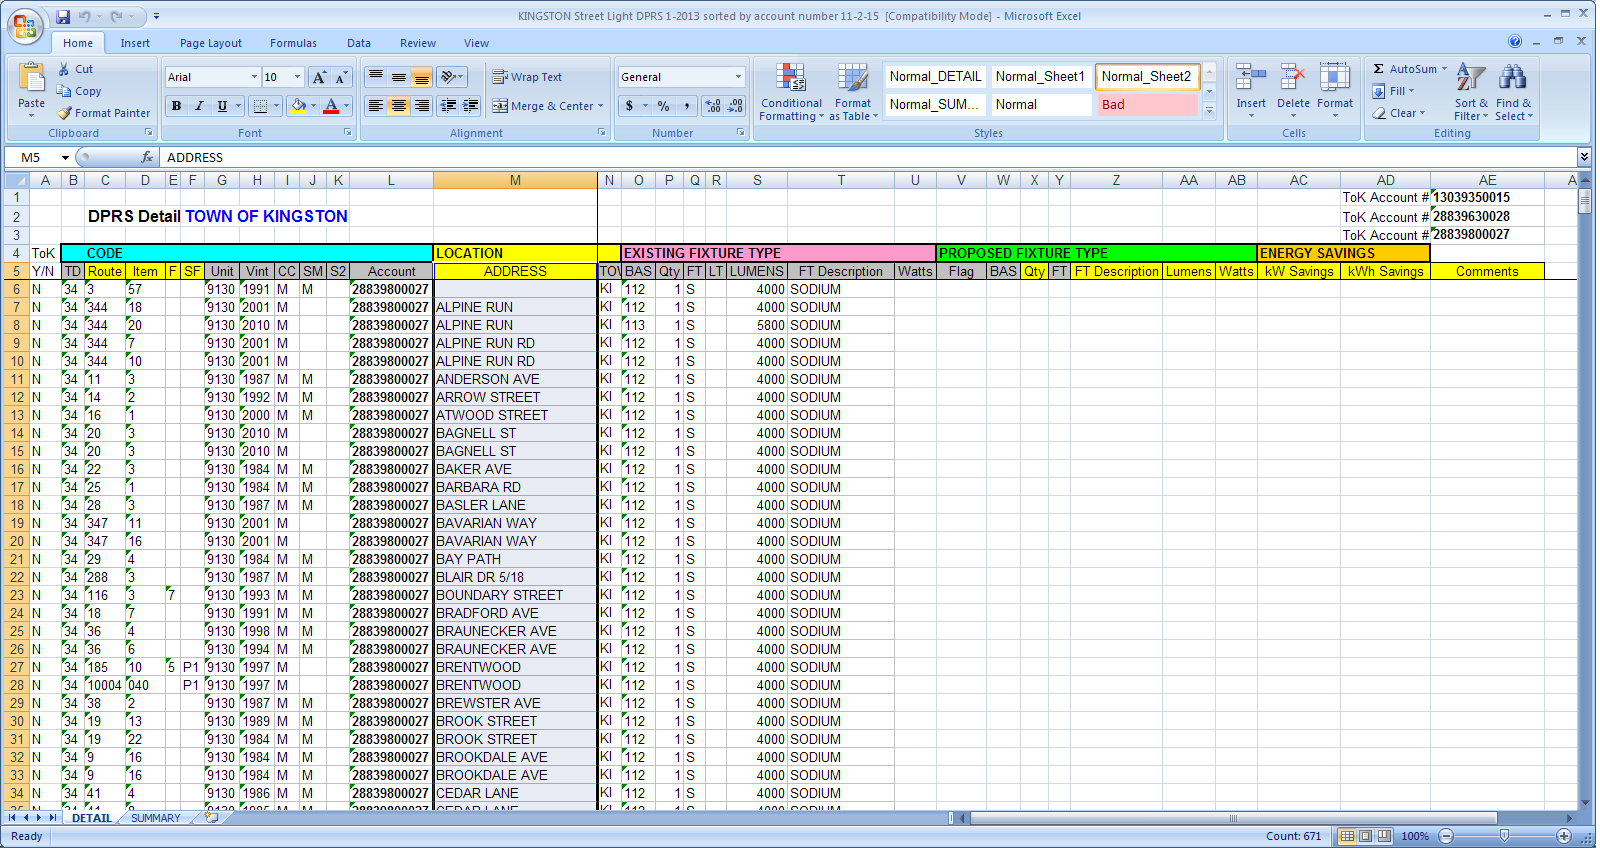Decrease the cell indent

point(448,105)
